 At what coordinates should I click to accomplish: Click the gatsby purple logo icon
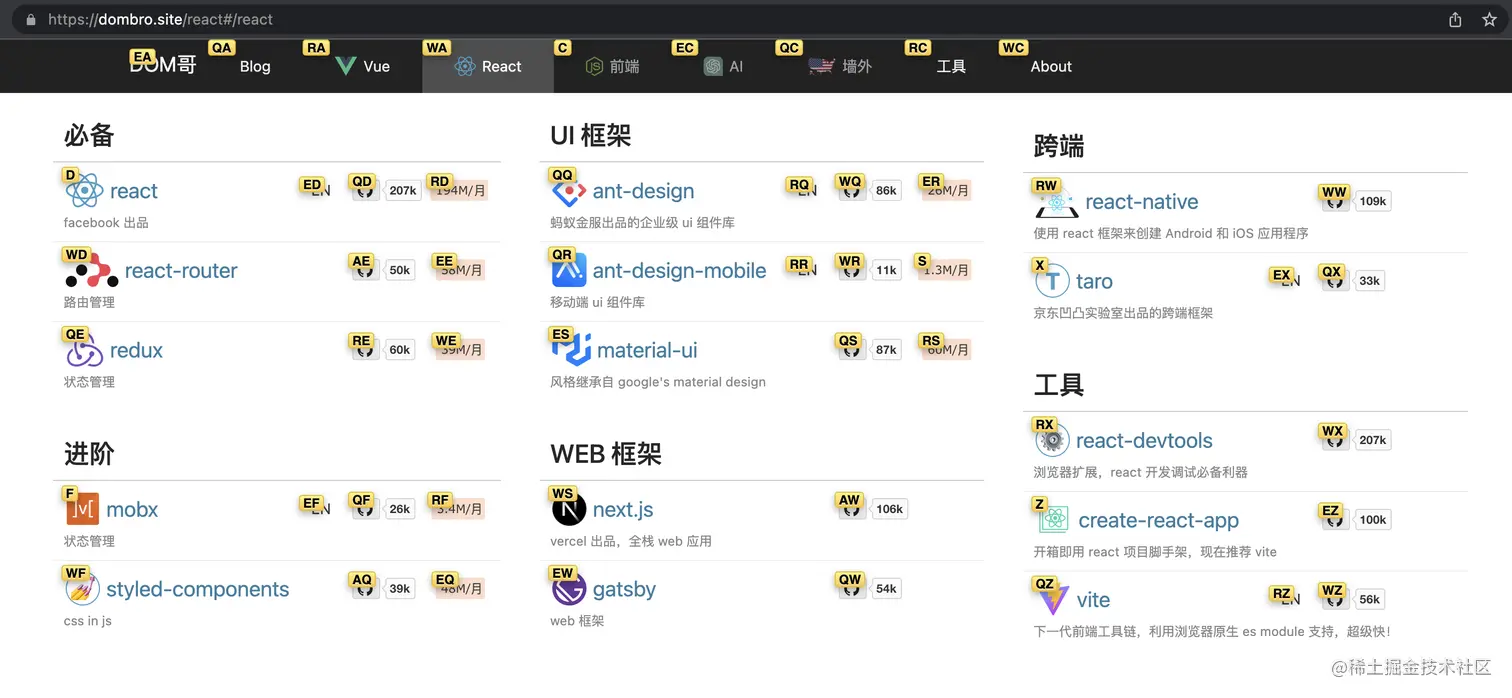[568, 589]
